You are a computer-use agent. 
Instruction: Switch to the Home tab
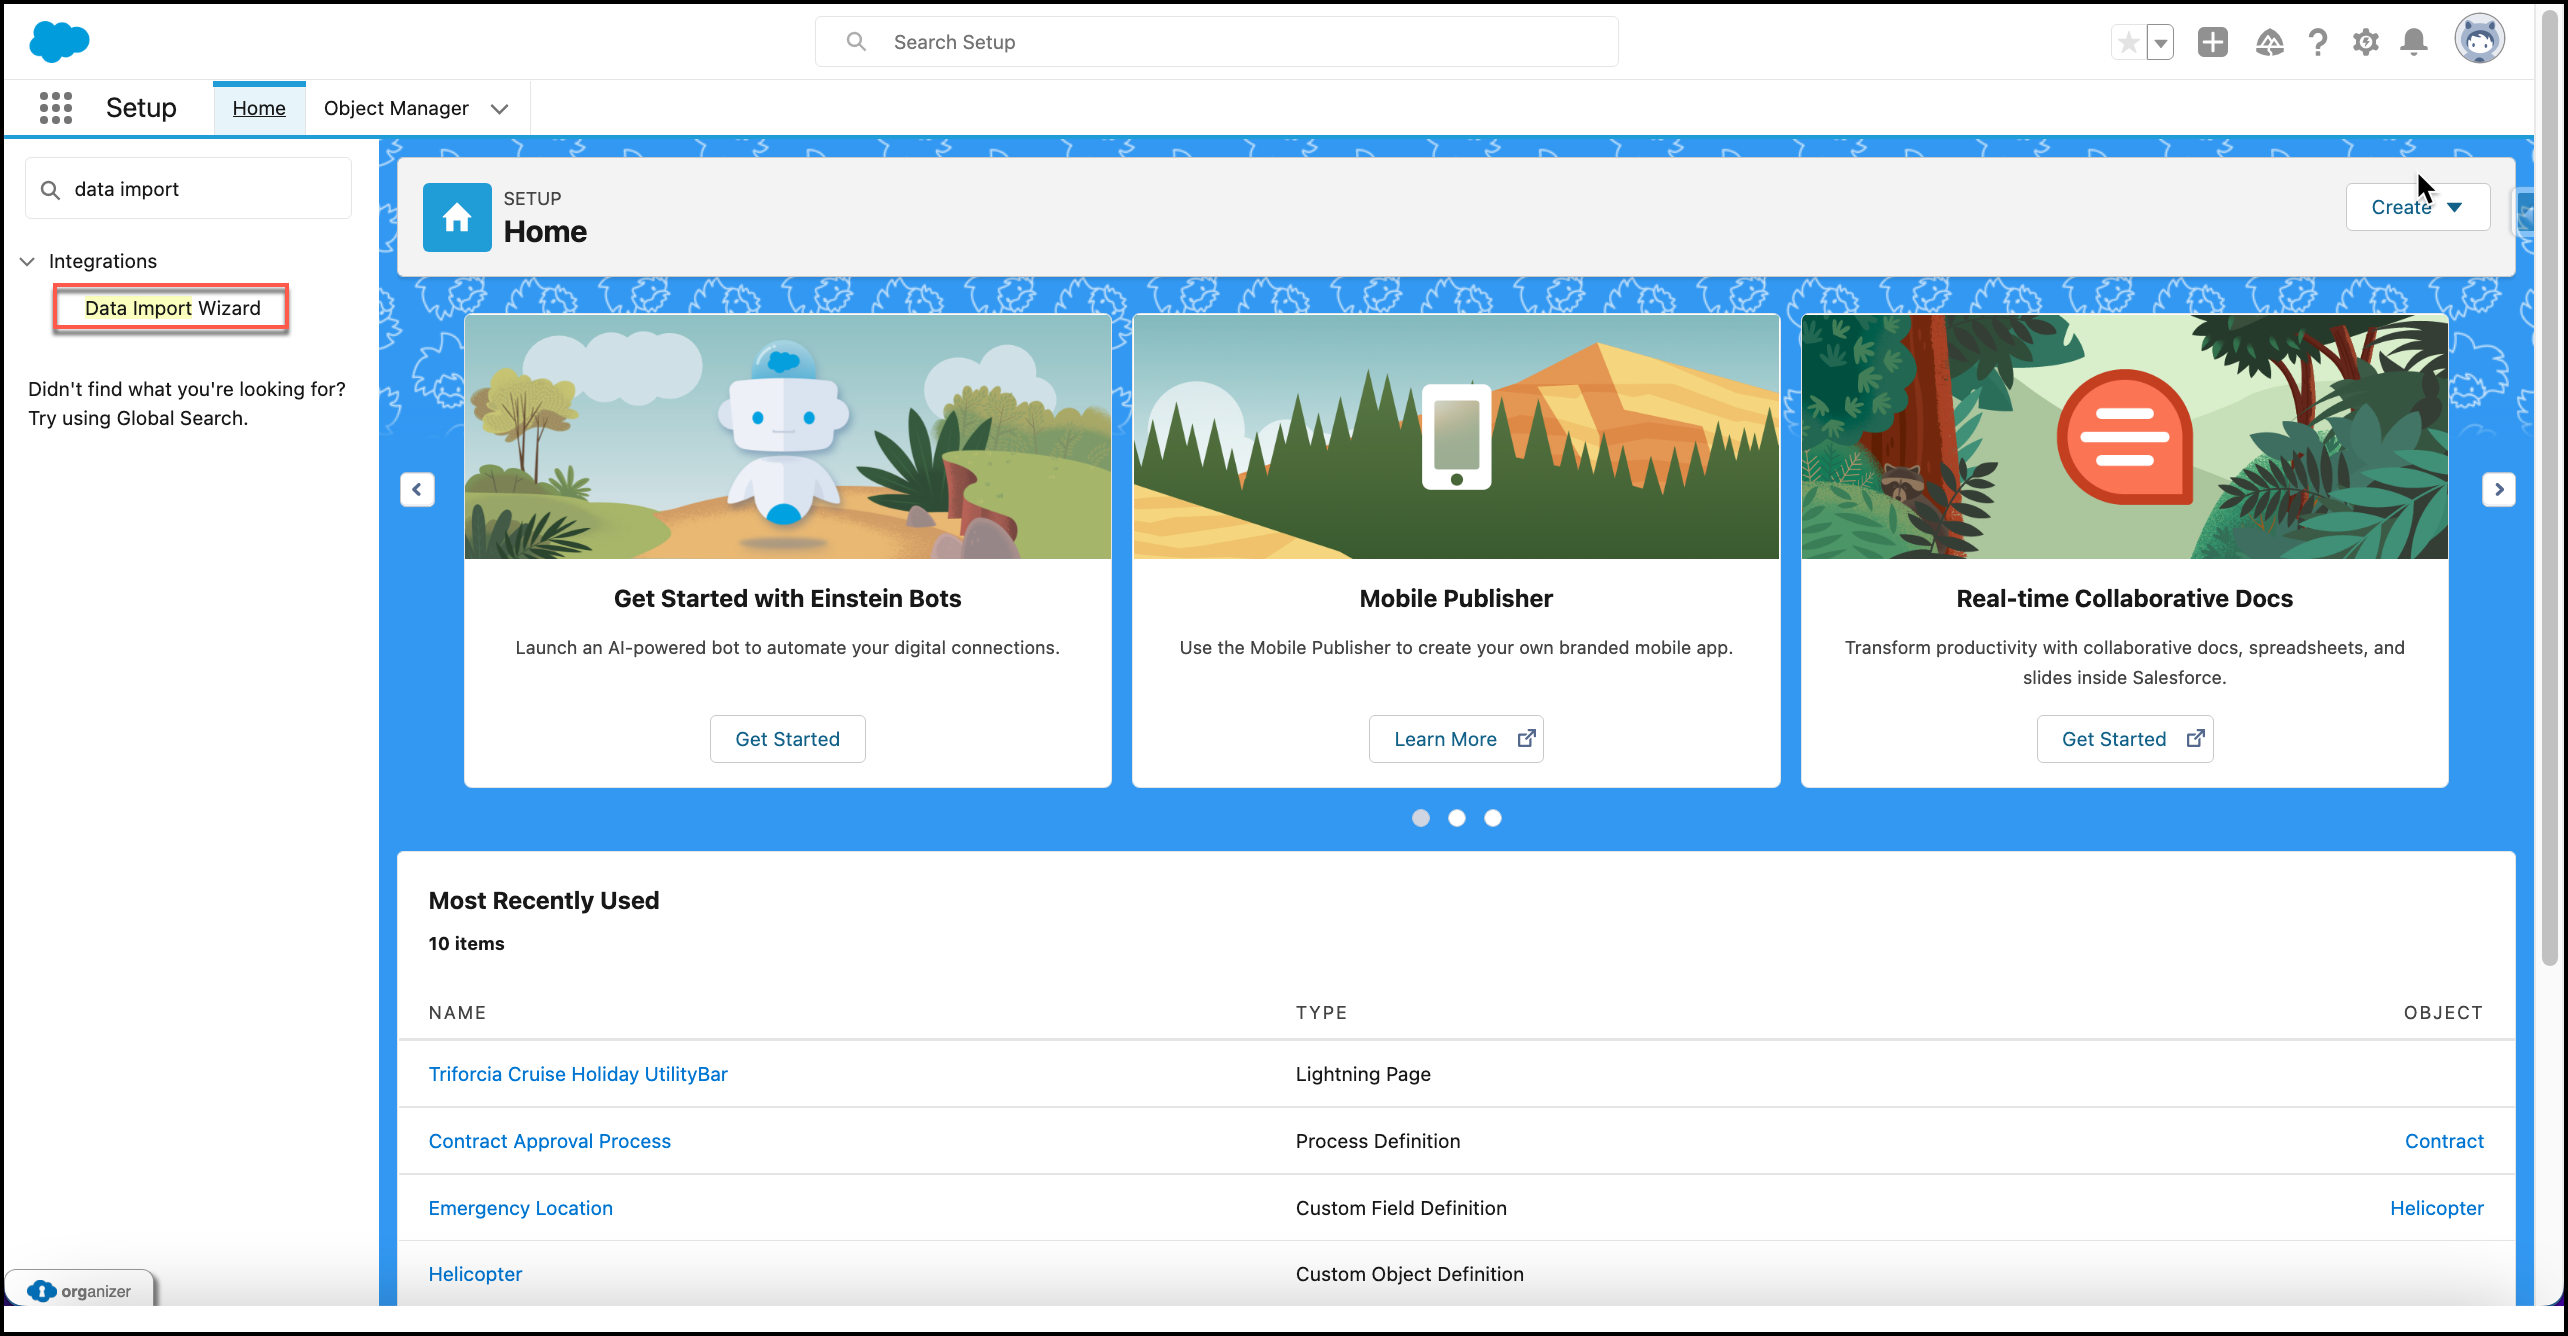[259, 108]
